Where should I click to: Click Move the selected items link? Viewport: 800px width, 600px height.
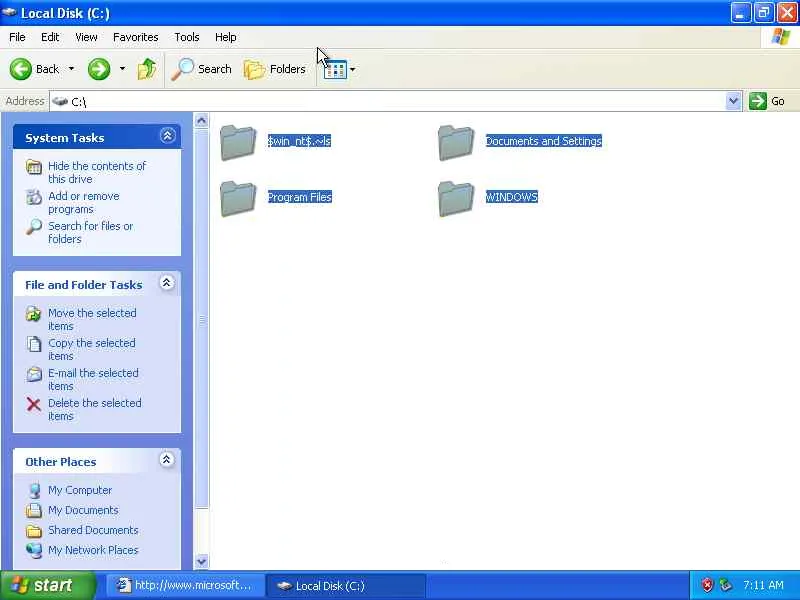pos(92,319)
